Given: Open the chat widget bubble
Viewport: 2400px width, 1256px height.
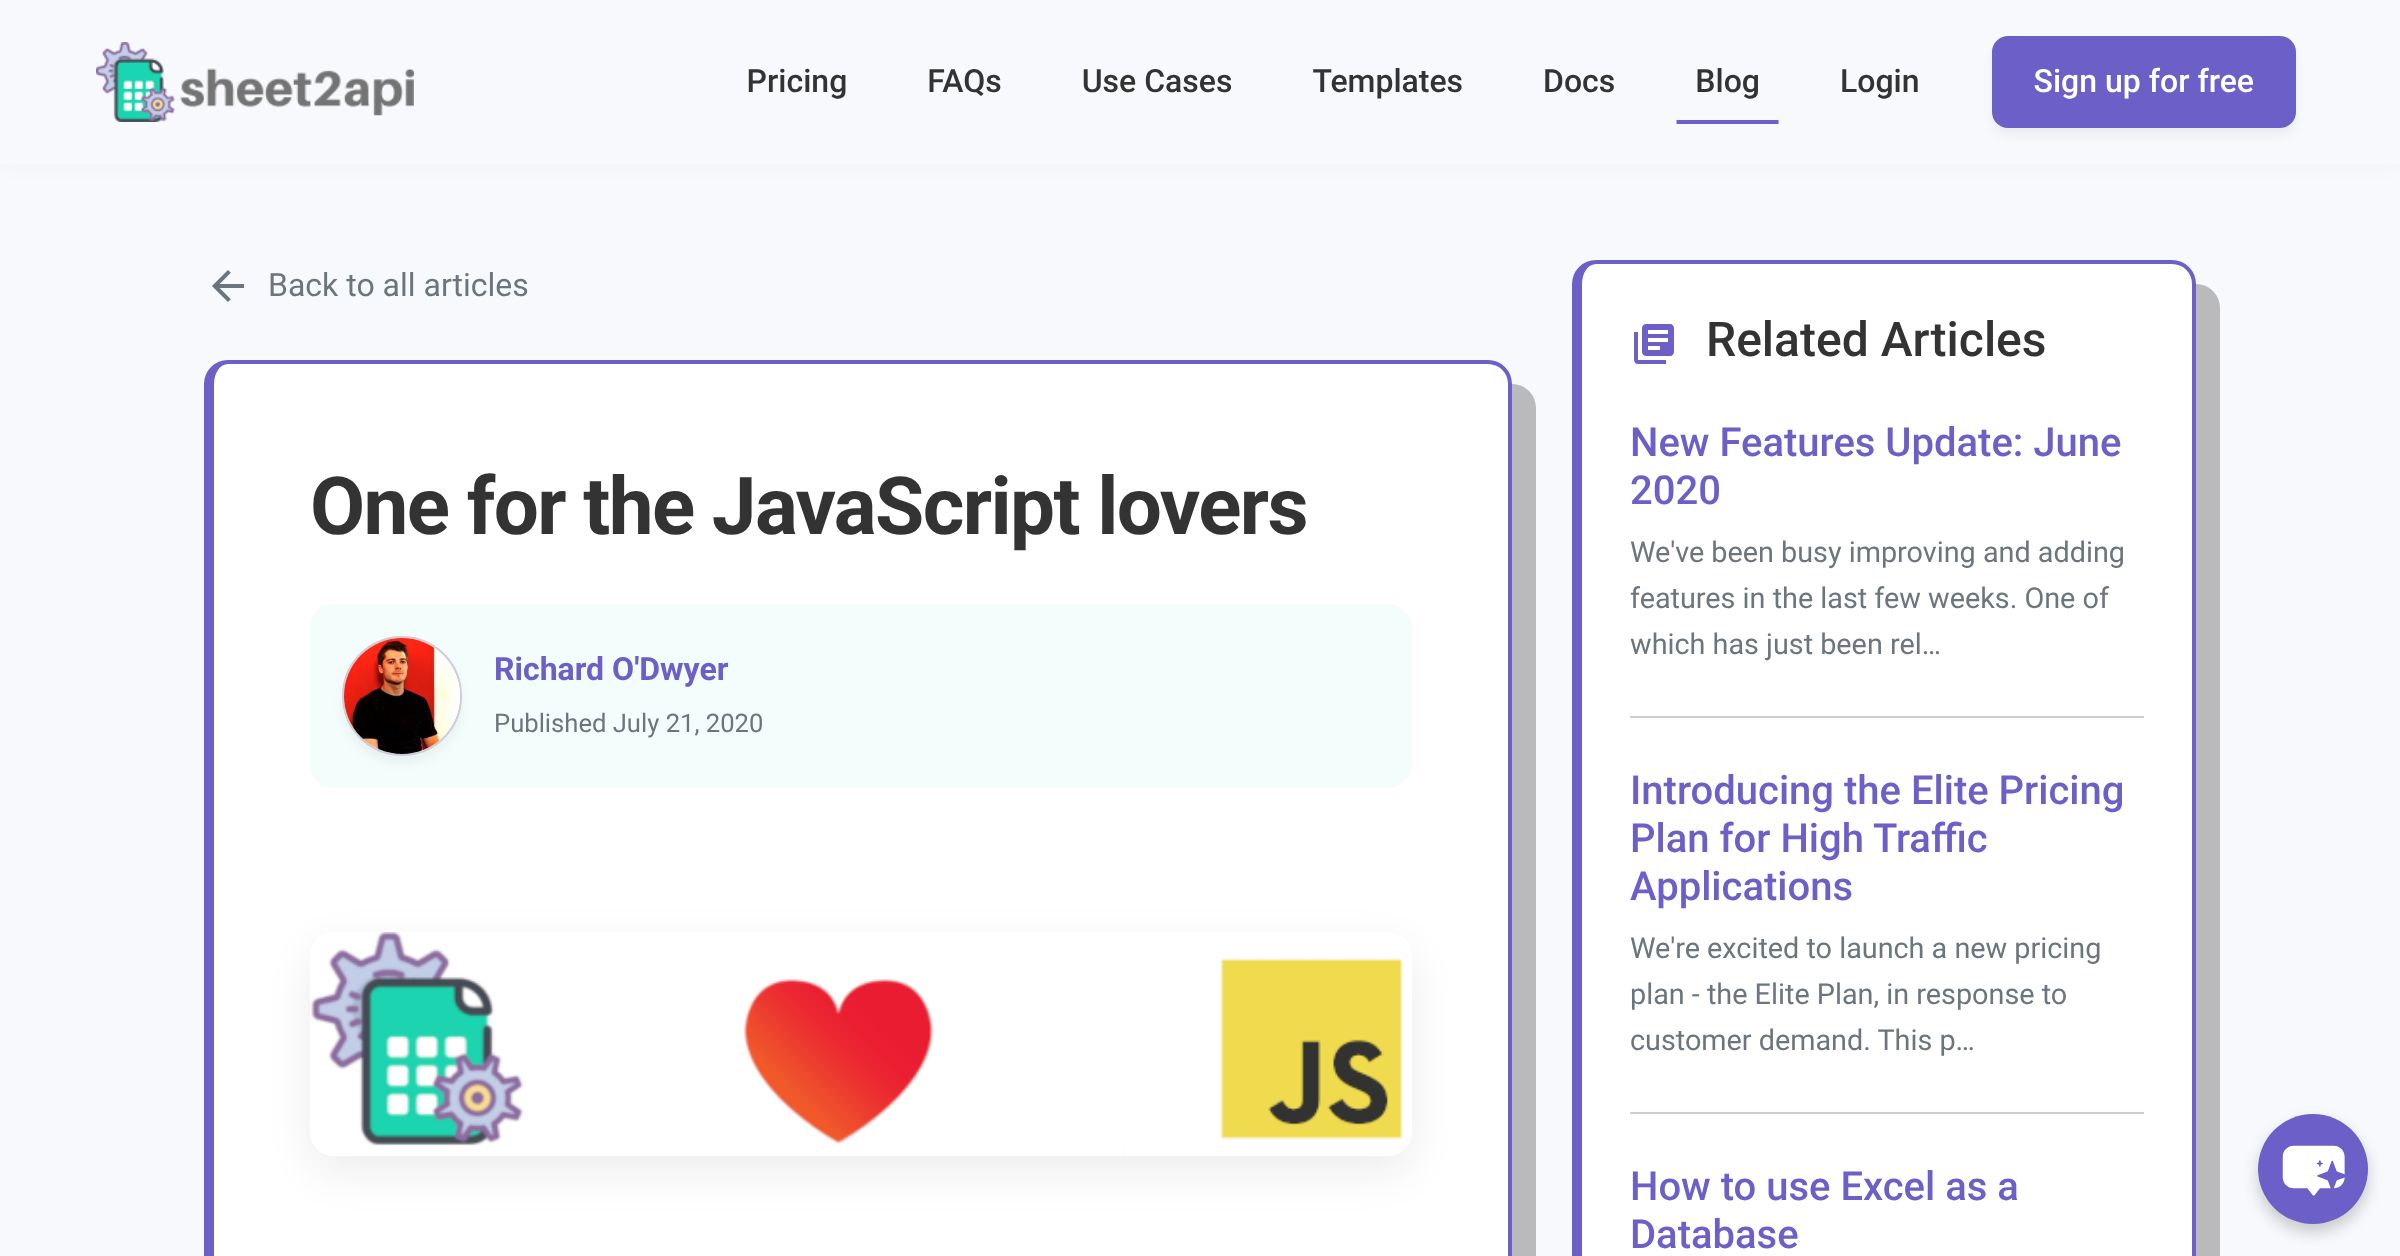Looking at the screenshot, I should click(2311, 1169).
